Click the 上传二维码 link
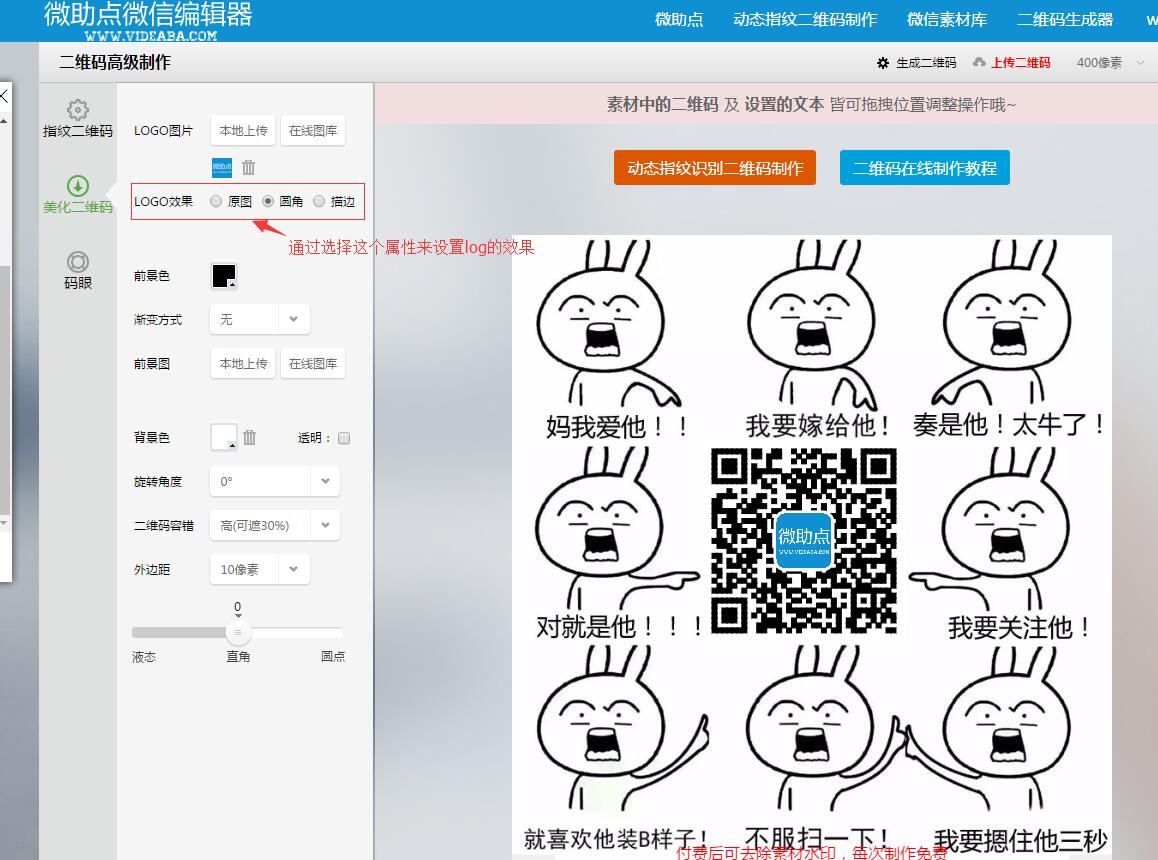The image size is (1158, 860). [x=1021, y=63]
